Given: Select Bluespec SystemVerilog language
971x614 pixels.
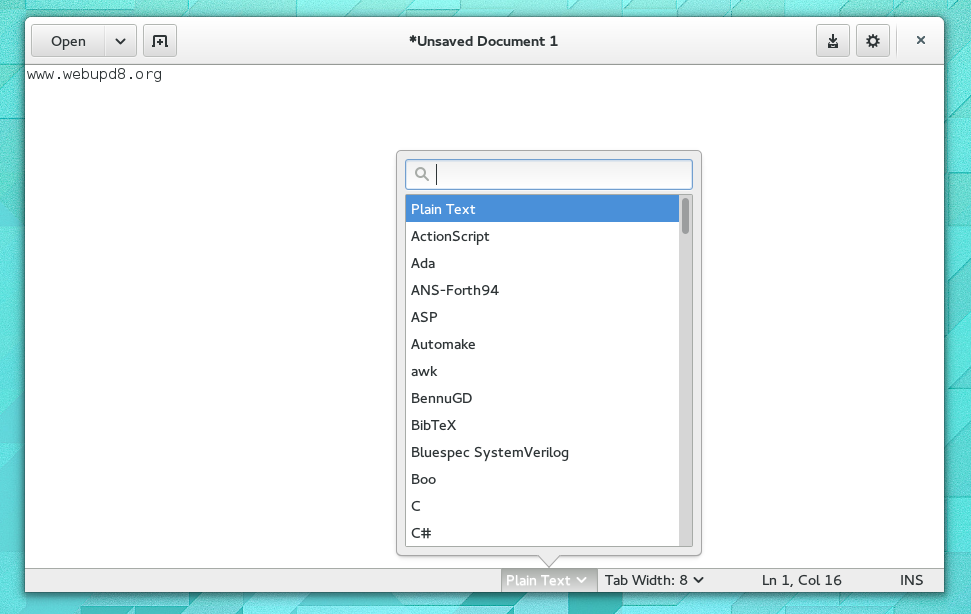Looking at the screenshot, I should click(489, 452).
